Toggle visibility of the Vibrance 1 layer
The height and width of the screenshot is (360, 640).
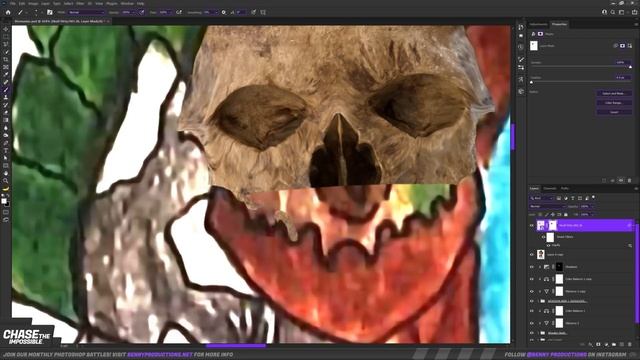pos(532,323)
